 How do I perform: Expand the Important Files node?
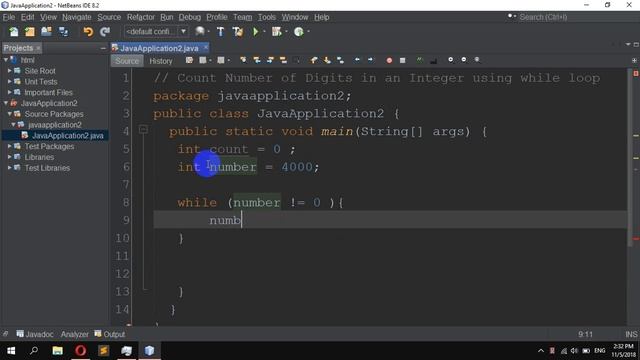pos(9,92)
